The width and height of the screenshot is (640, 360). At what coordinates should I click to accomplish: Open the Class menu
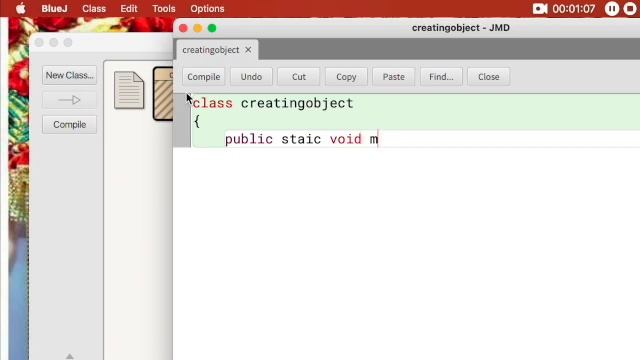pos(94,9)
